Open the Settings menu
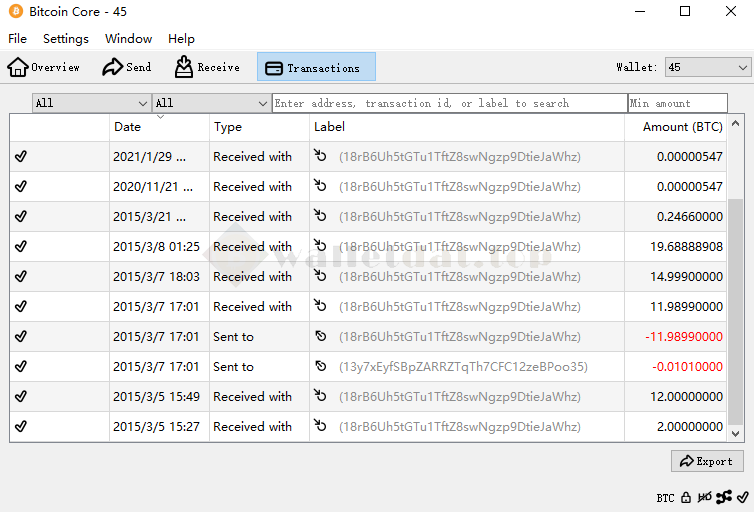 pyautogui.click(x=66, y=39)
